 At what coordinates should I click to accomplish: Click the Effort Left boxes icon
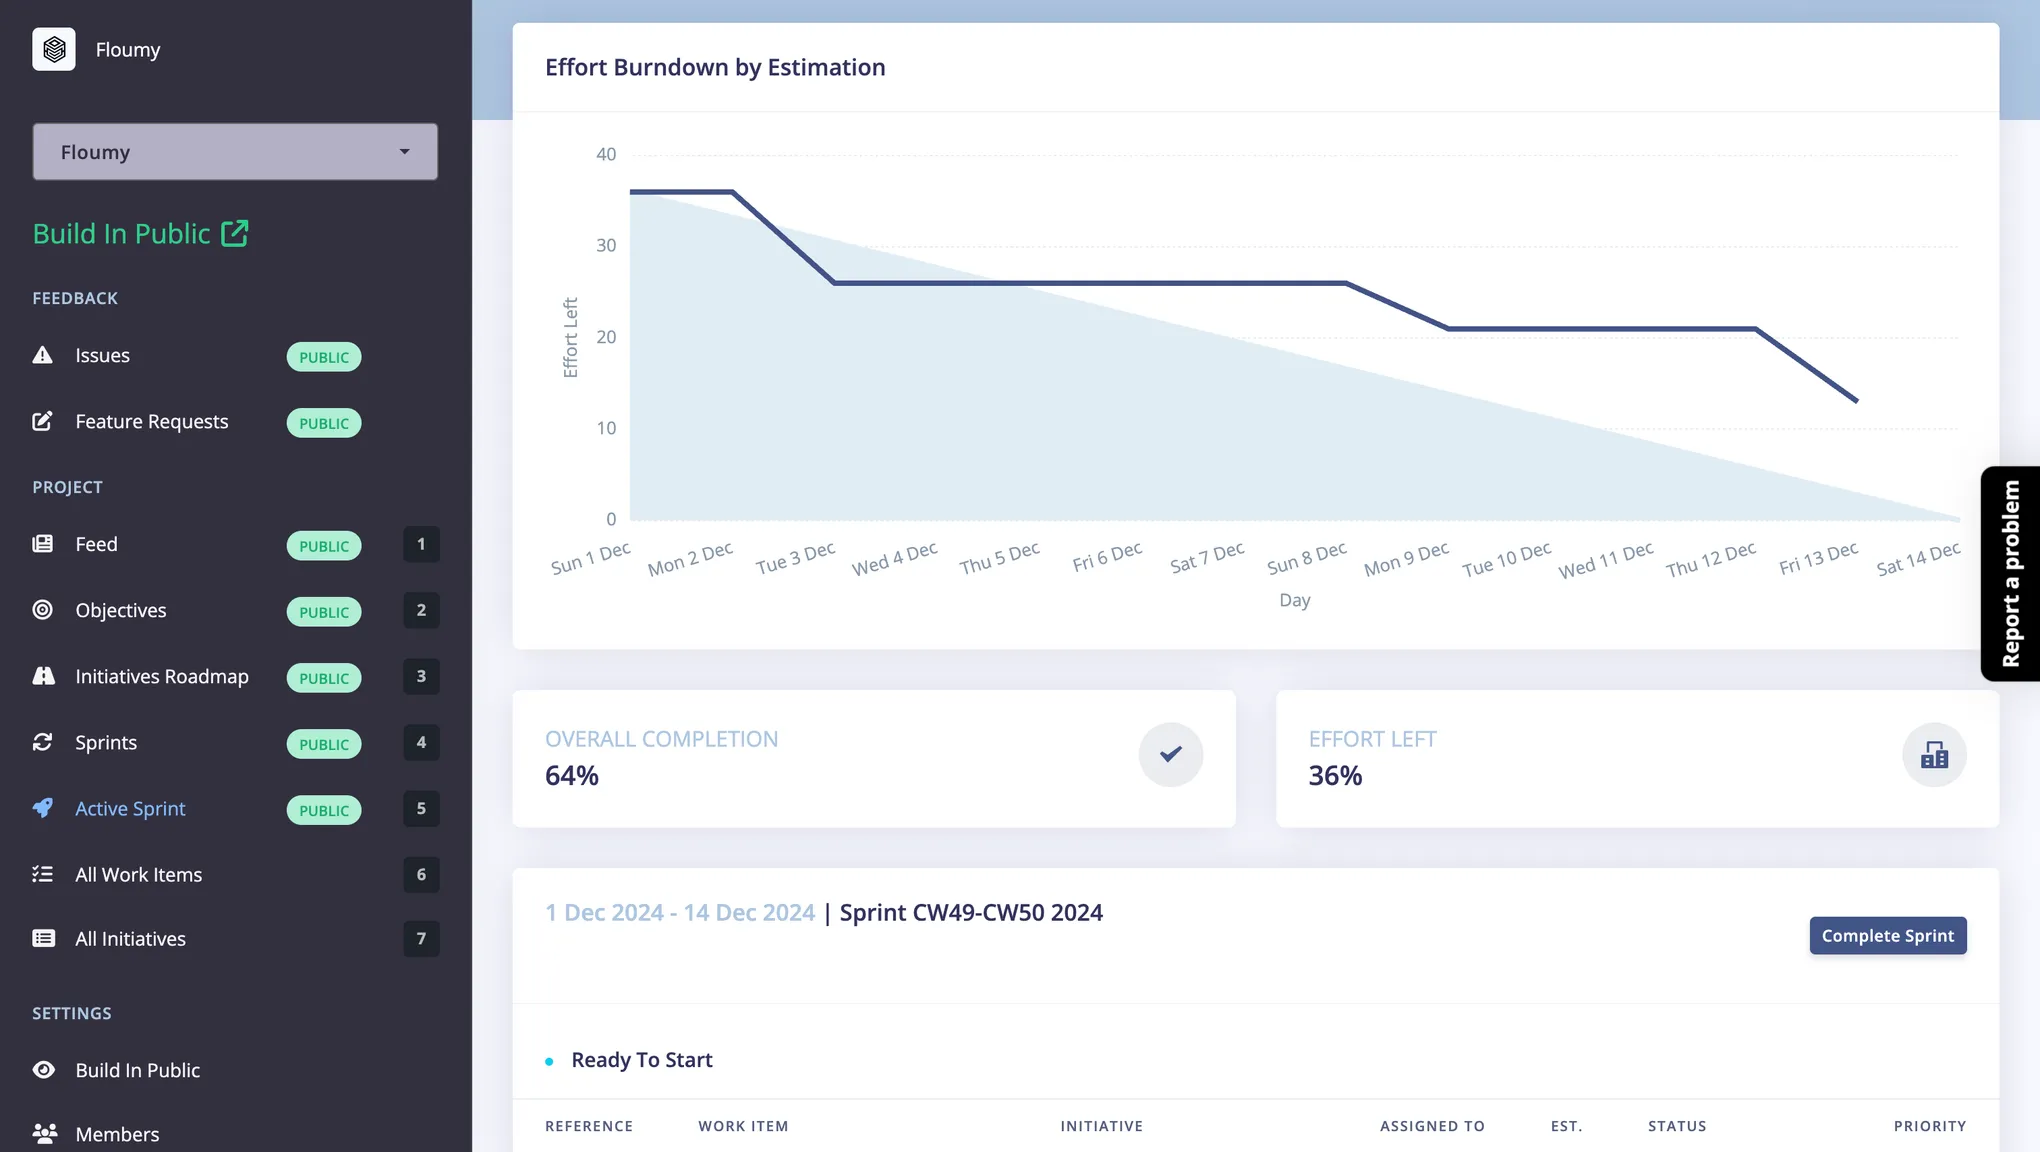coord(1934,755)
